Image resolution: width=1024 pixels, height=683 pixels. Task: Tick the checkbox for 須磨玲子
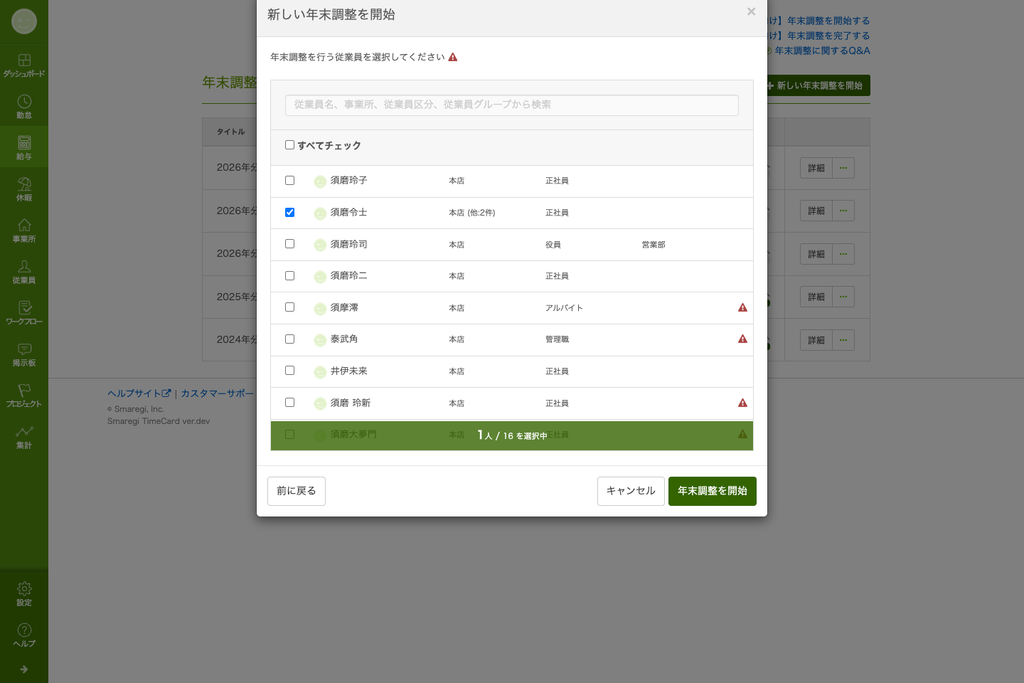pyautogui.click(x=289, y=180)
